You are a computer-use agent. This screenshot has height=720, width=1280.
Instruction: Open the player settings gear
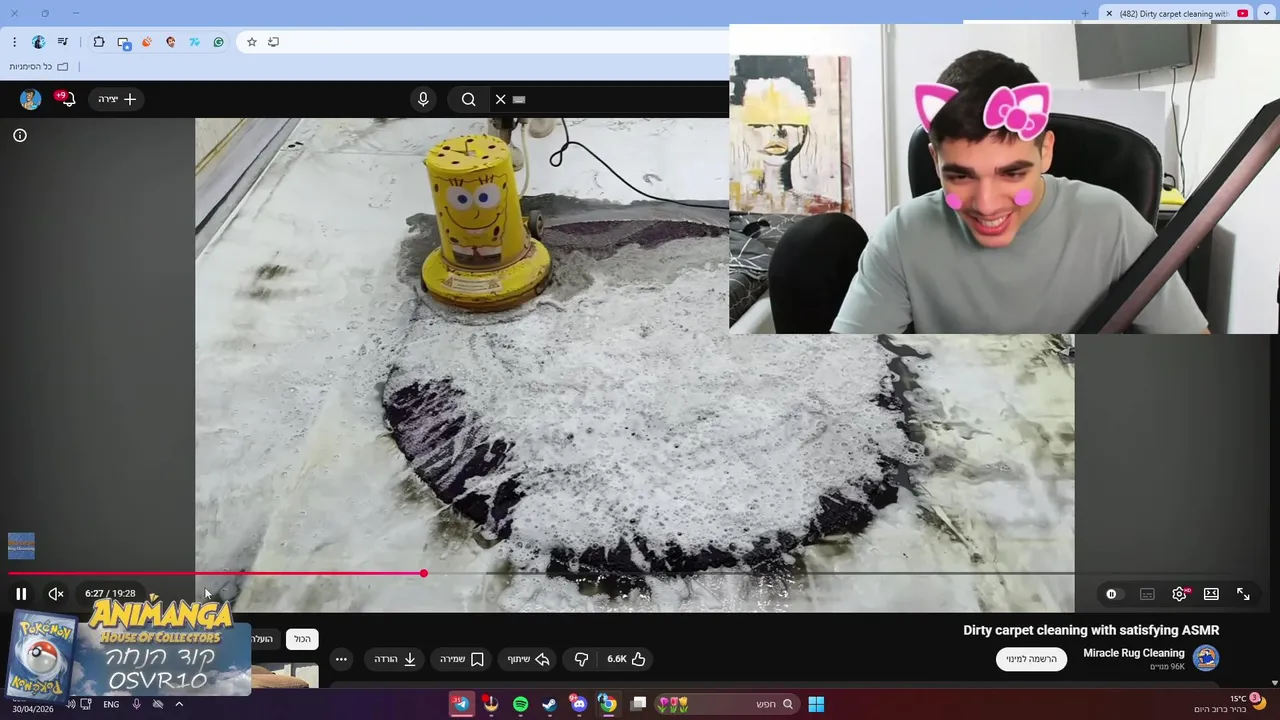click(x=1180, y=594)
